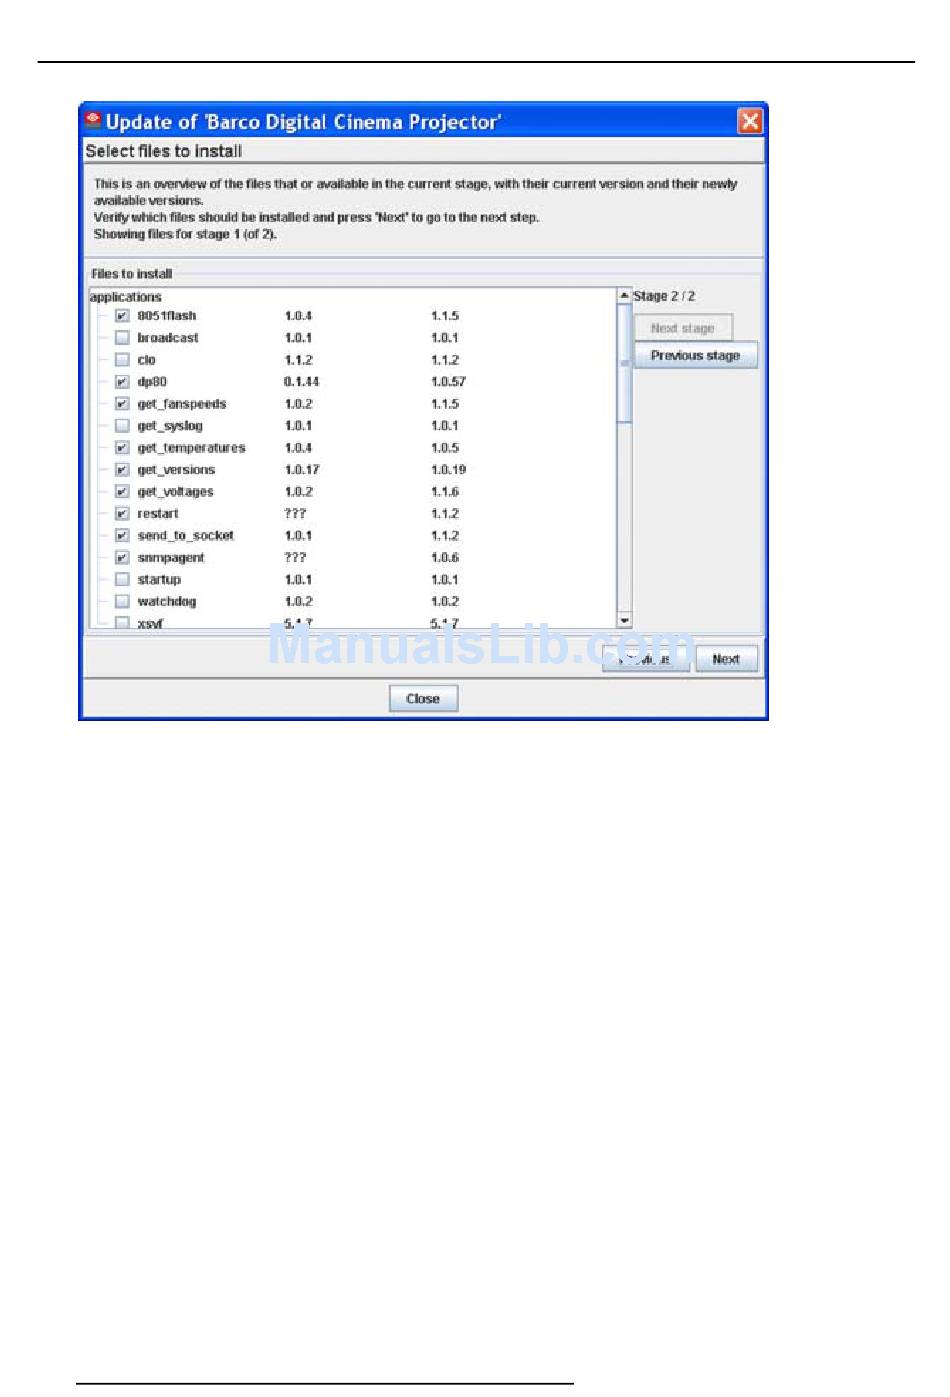Click the Stage 2 / 2 label
The image size is (950, 1397).
[x=664, y=296]
